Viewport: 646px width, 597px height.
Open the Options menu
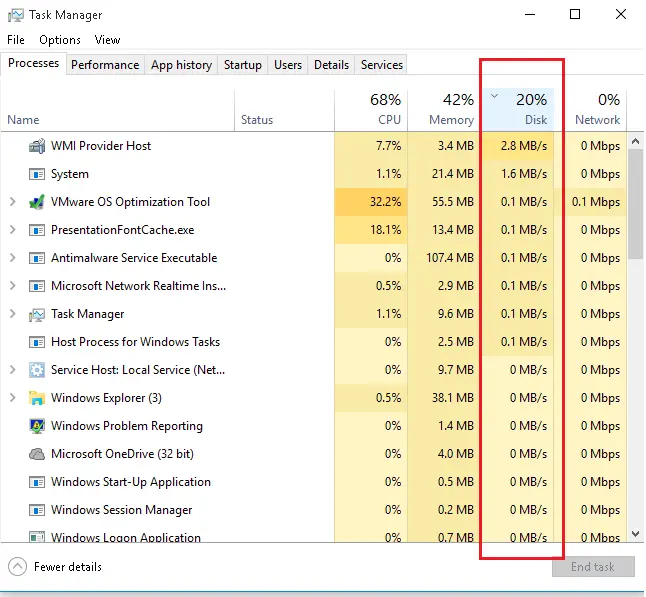pos(60,40)
